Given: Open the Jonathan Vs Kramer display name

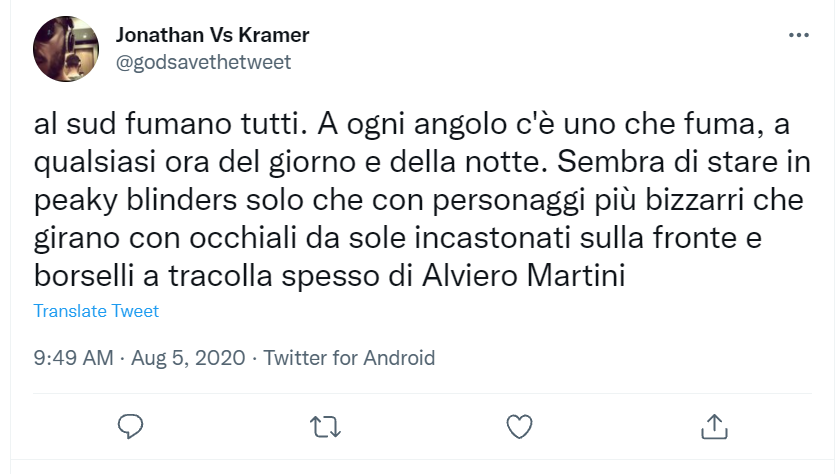Looking at the screenshot, I should click(213, 35).
